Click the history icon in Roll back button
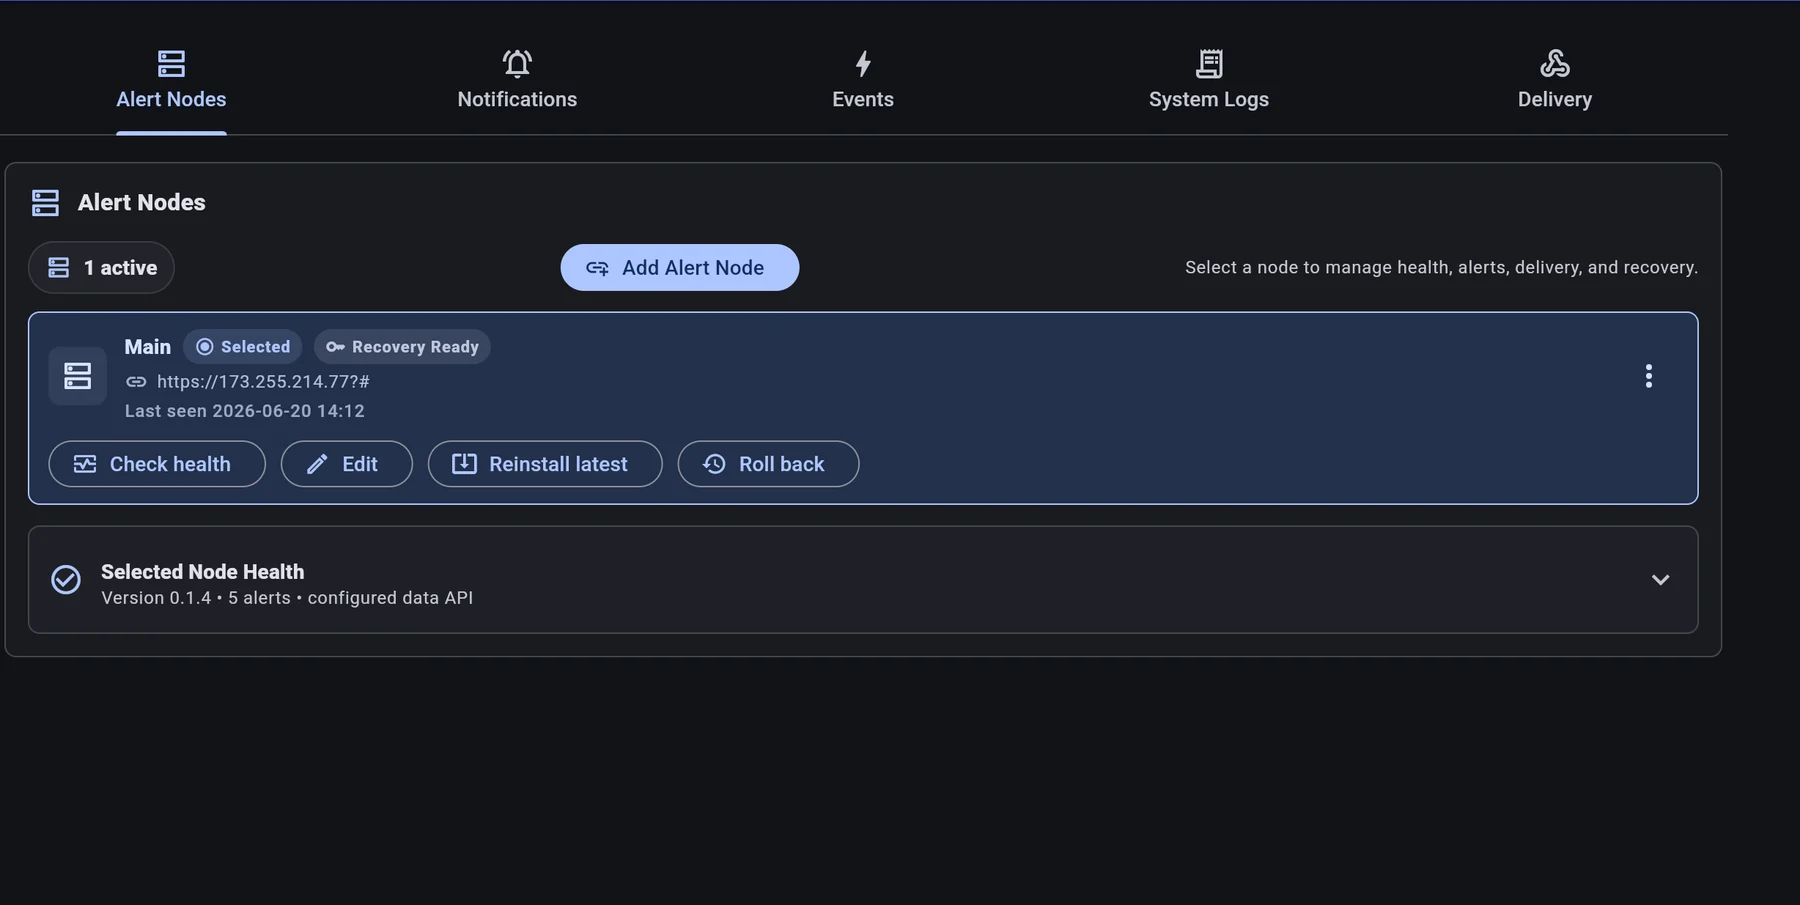This screenshot has height=905, width=1800. coord(714,464)
